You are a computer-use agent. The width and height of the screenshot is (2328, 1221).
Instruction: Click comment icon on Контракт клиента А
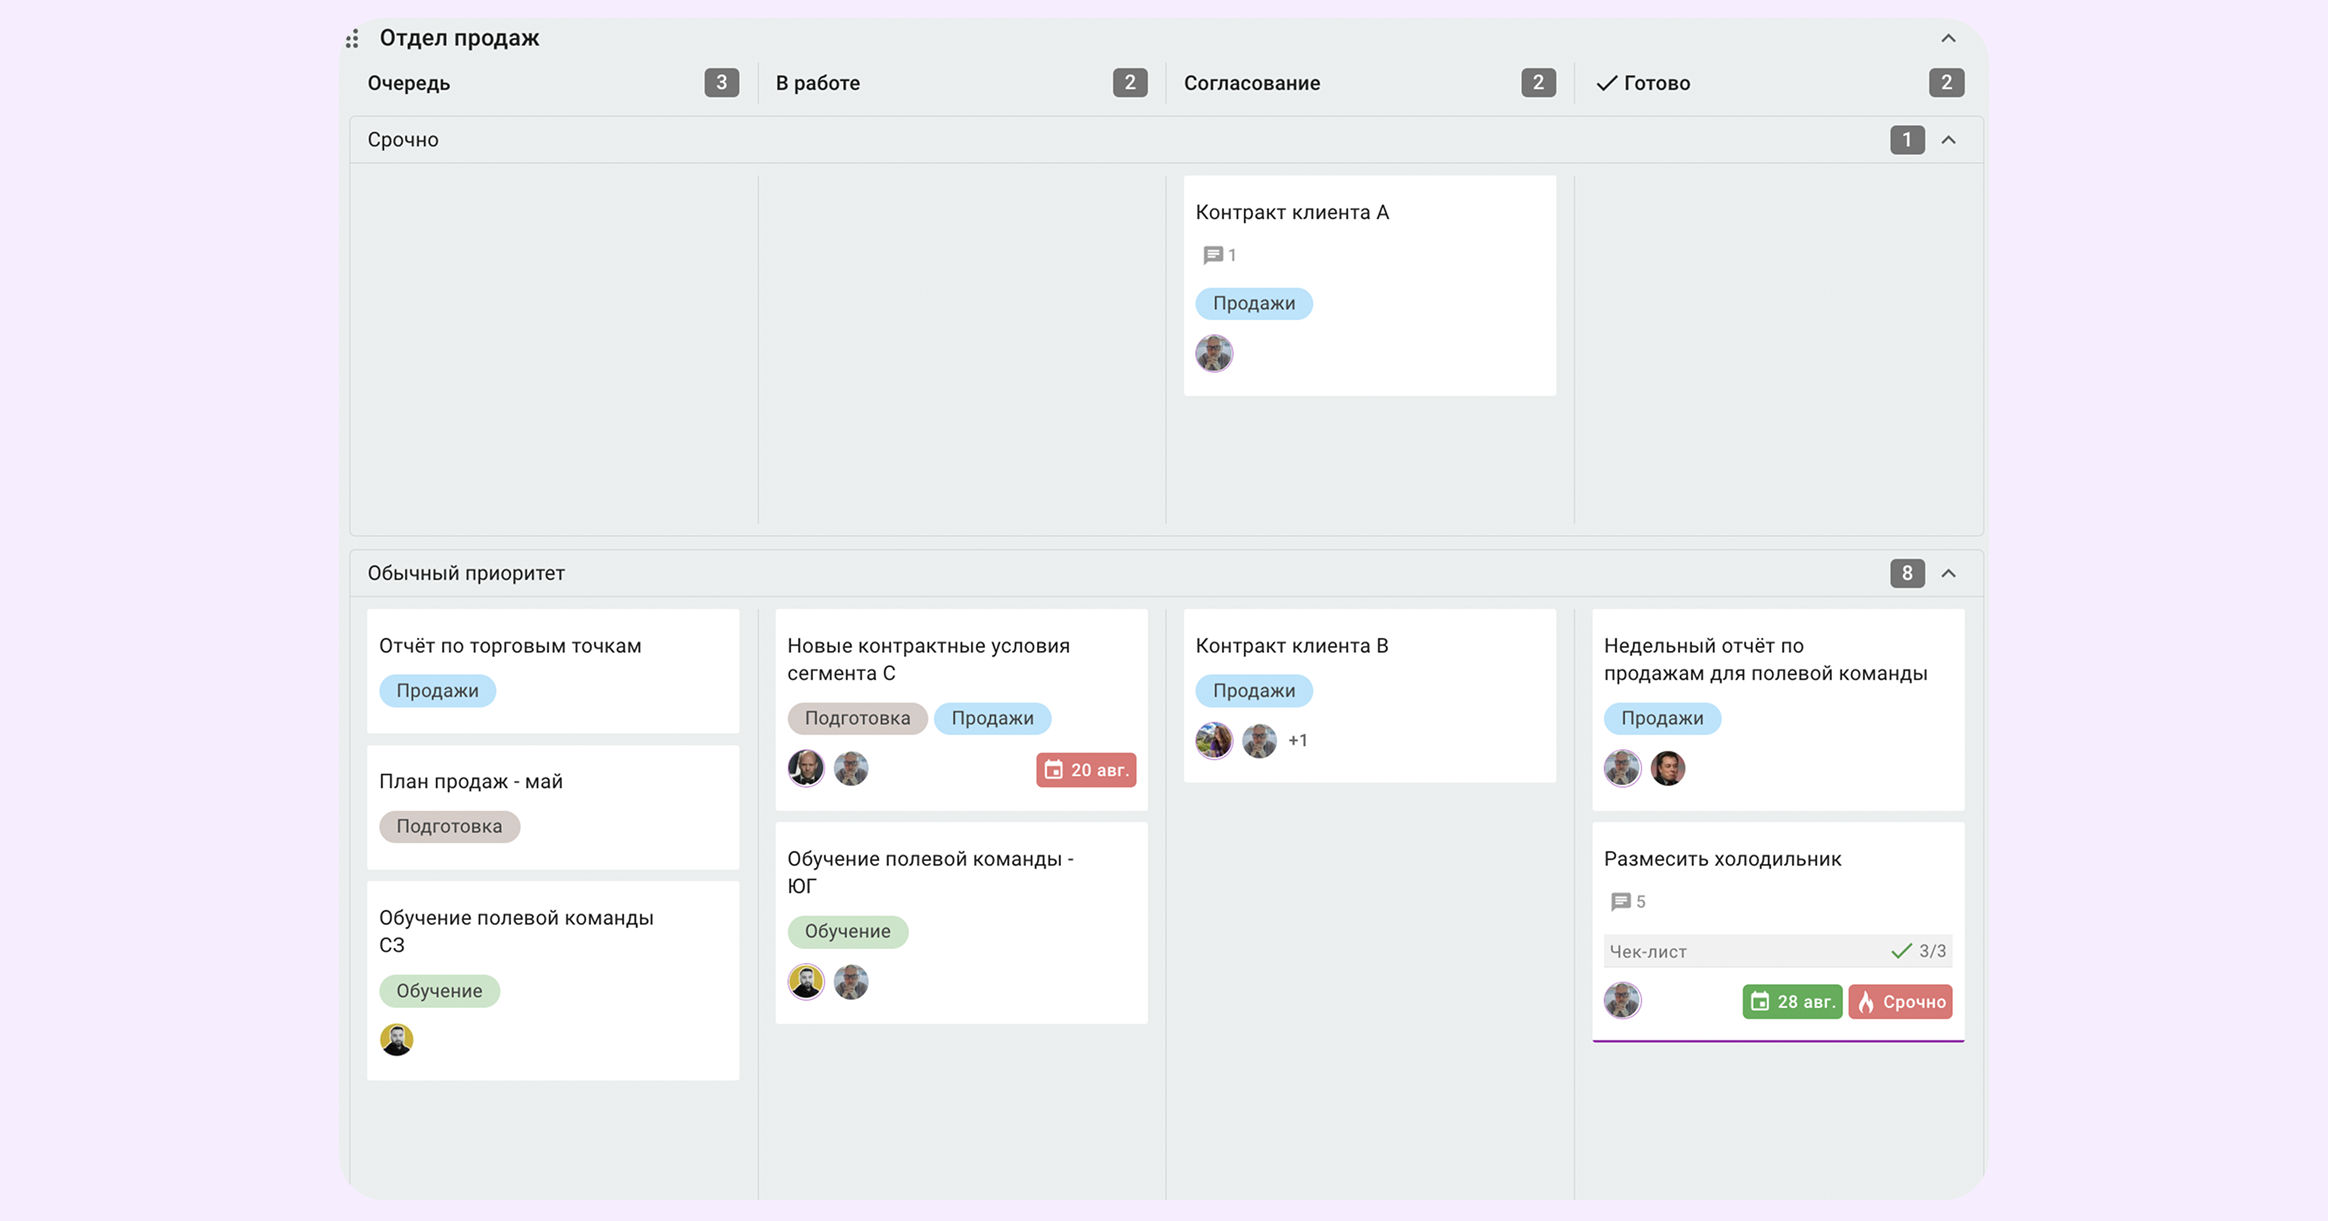[1213, 255]
